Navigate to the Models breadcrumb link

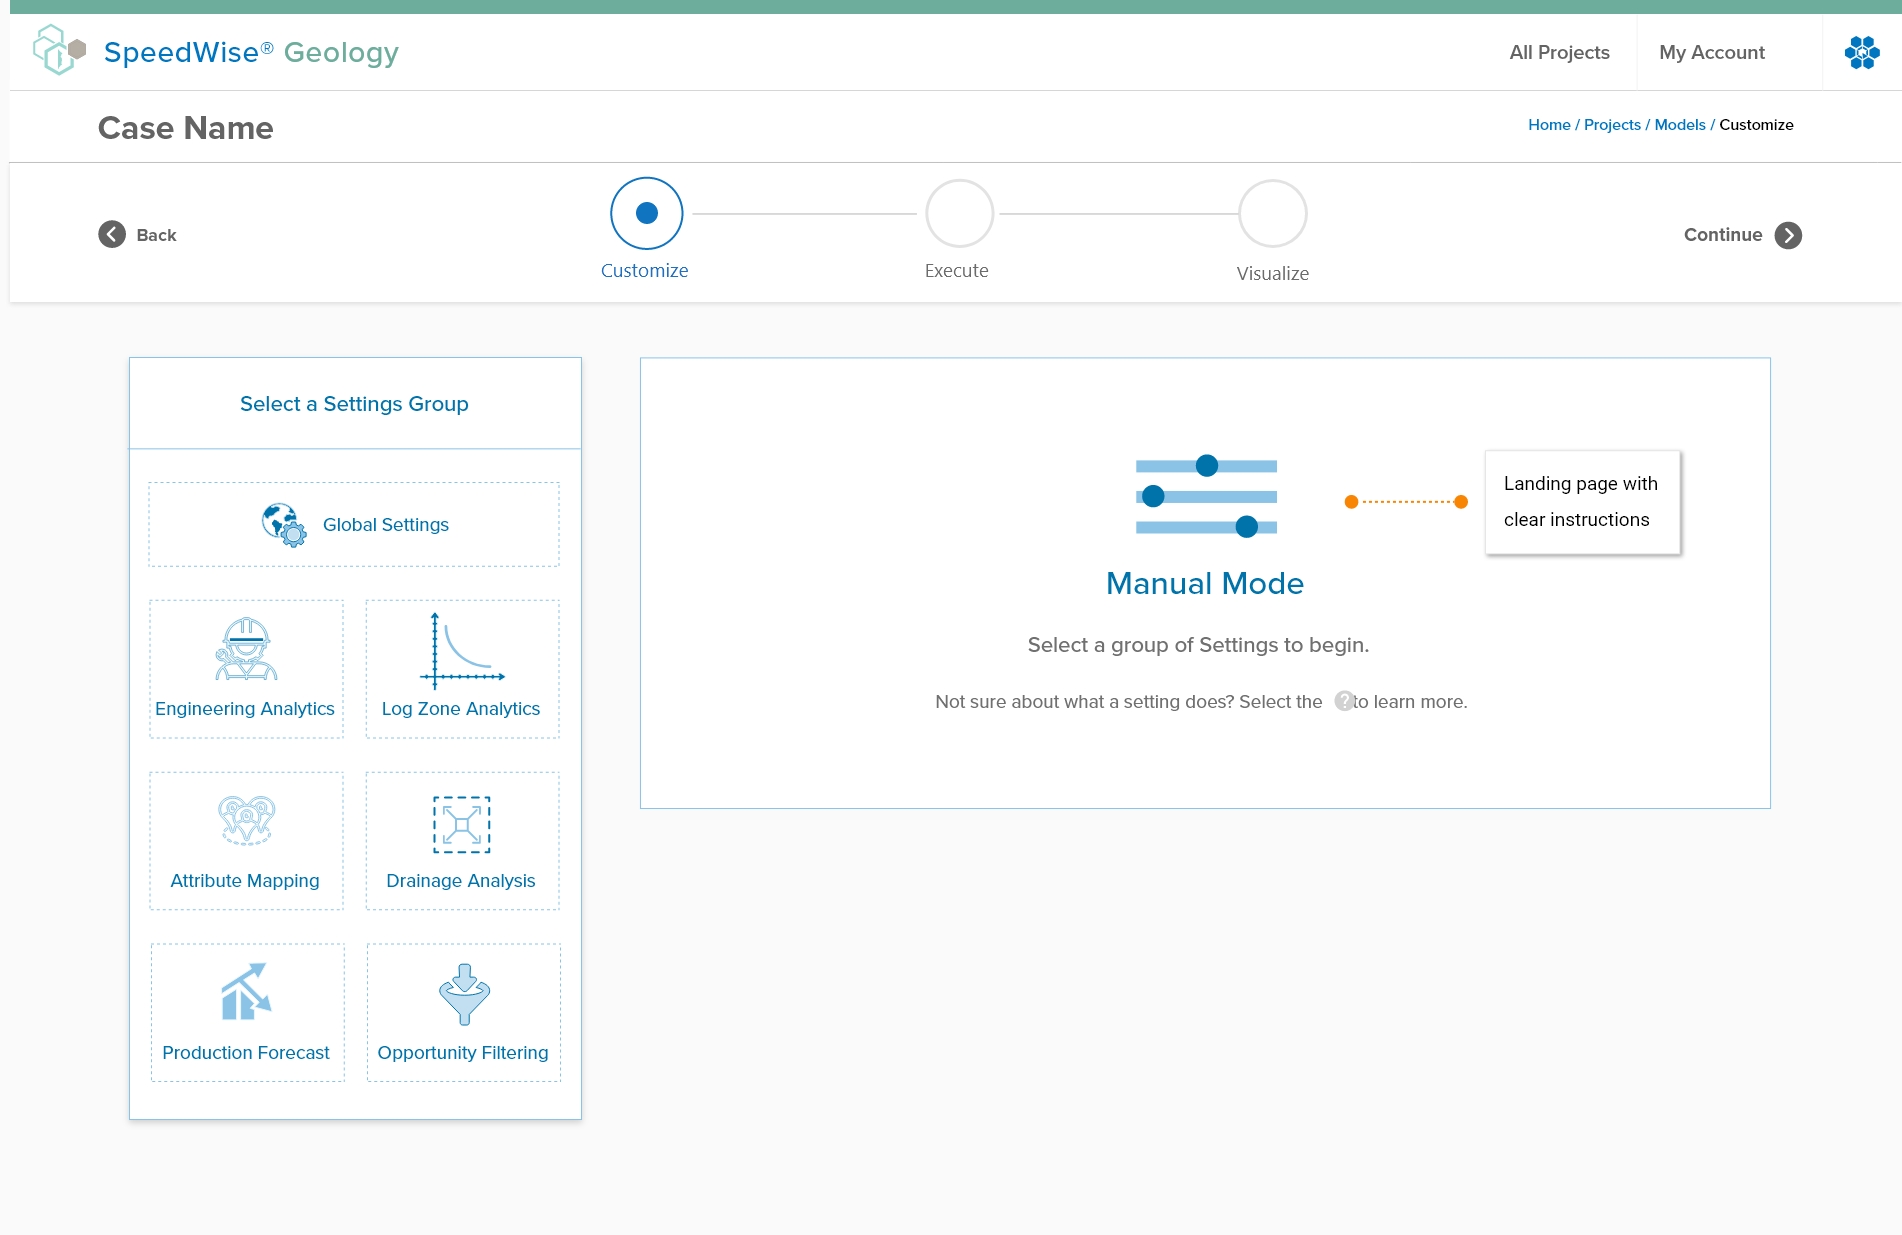pyautogui.click(x=1679, y=125)
